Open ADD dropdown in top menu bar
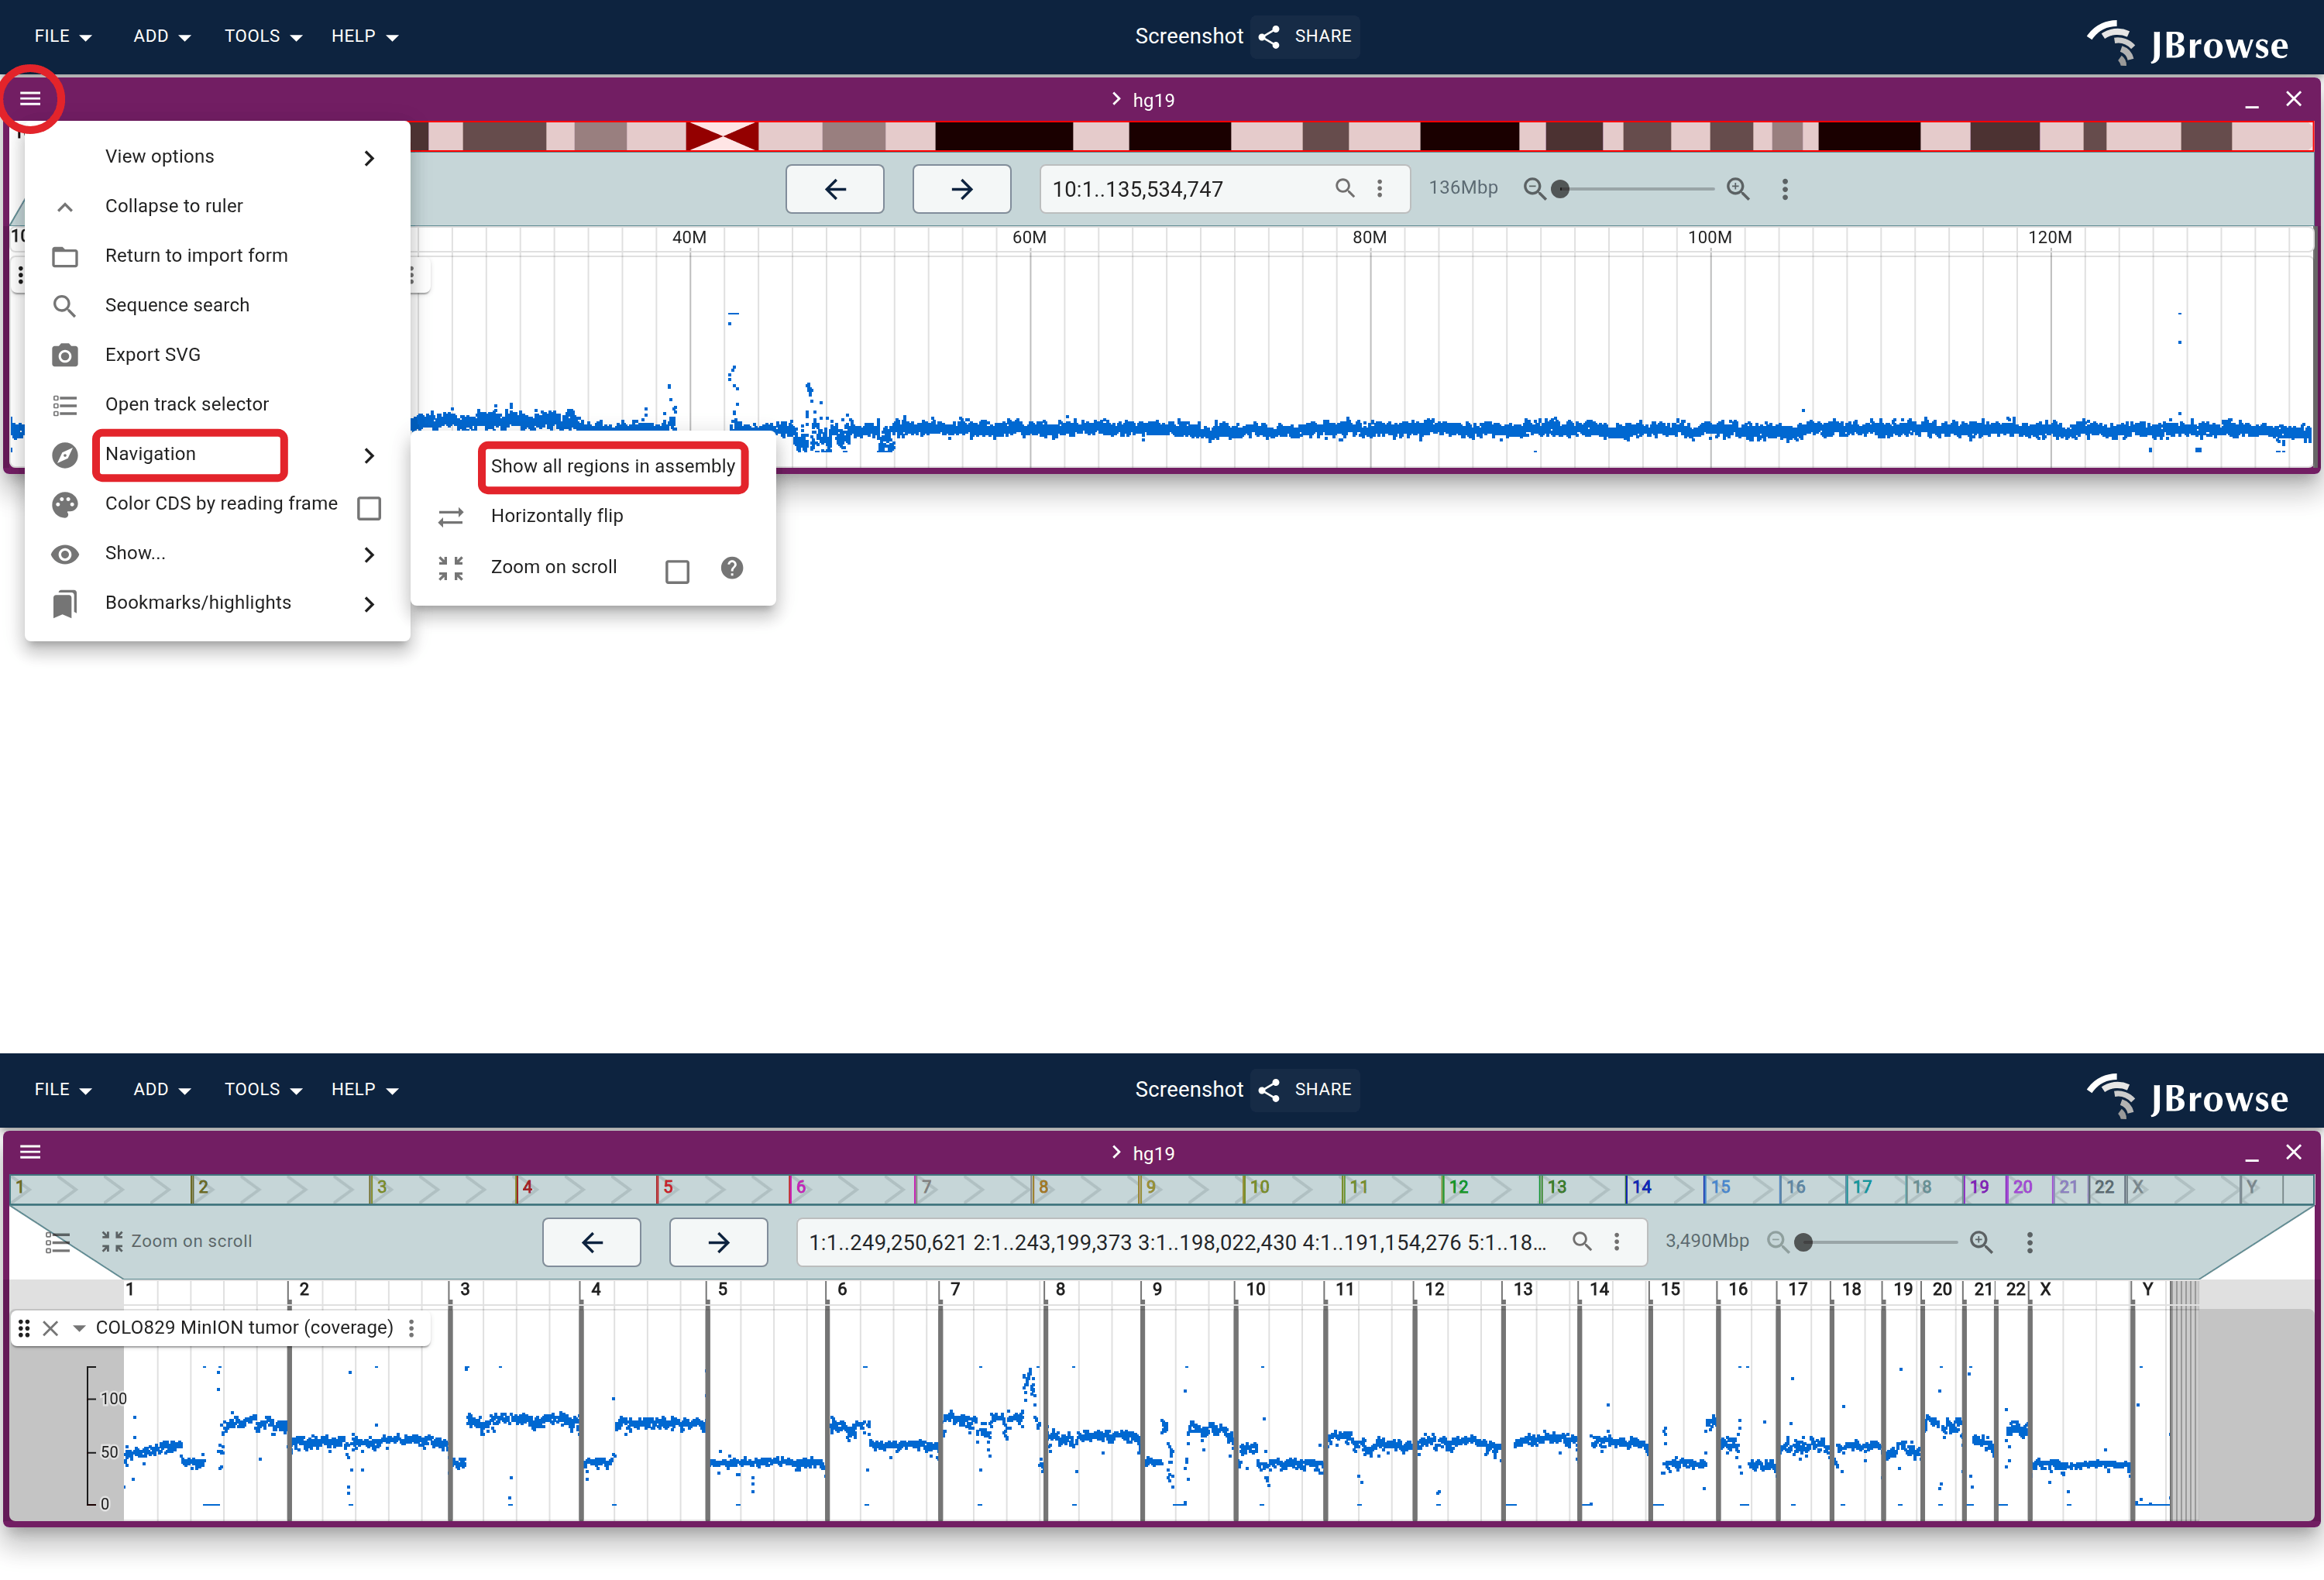 (162, 37)
